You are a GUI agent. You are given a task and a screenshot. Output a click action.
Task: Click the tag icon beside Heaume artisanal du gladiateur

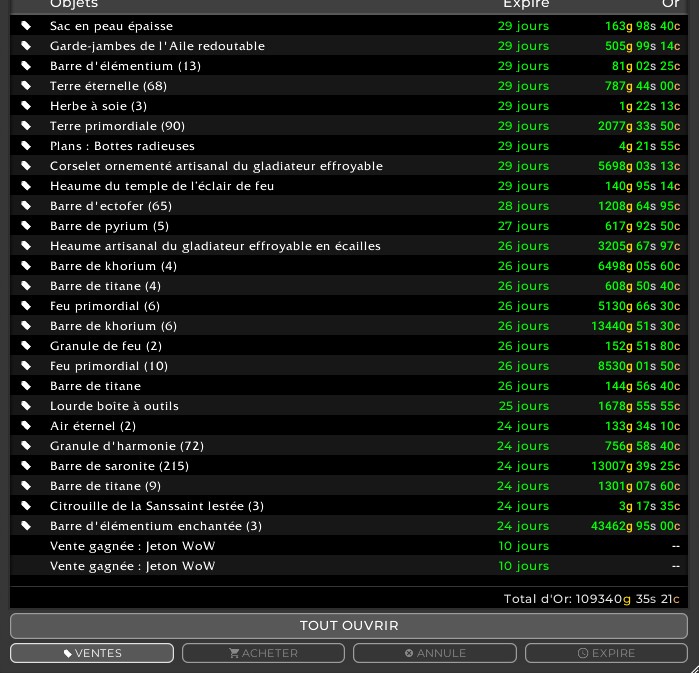26,246
